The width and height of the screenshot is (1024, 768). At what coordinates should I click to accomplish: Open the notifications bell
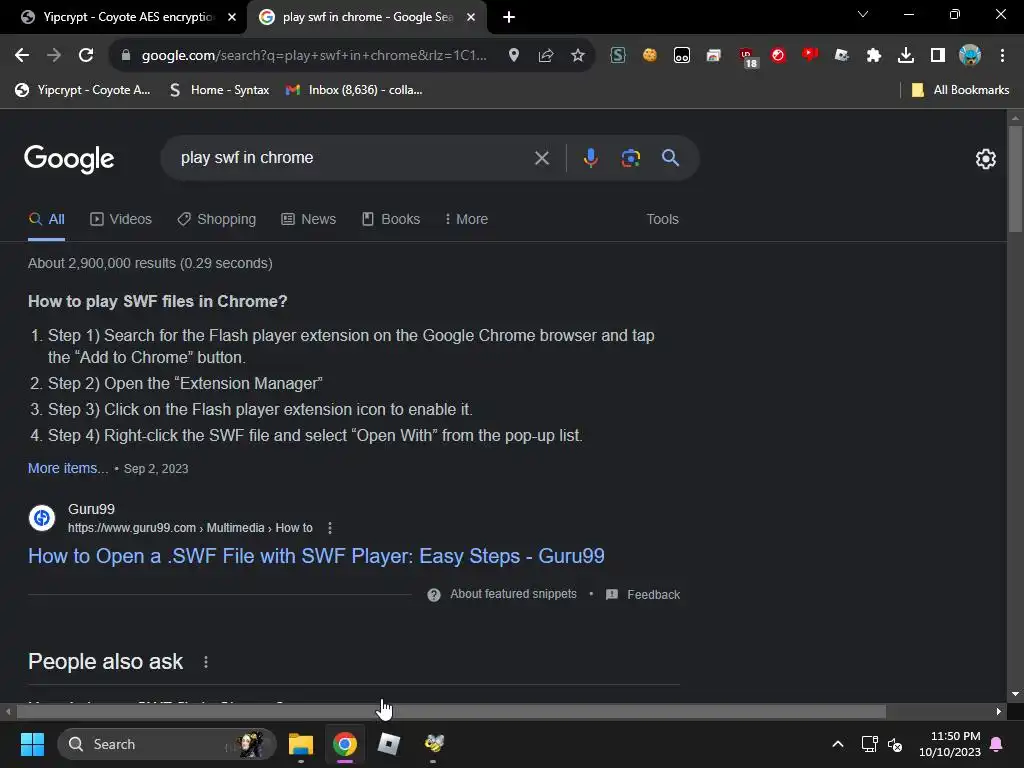(997, 744)
